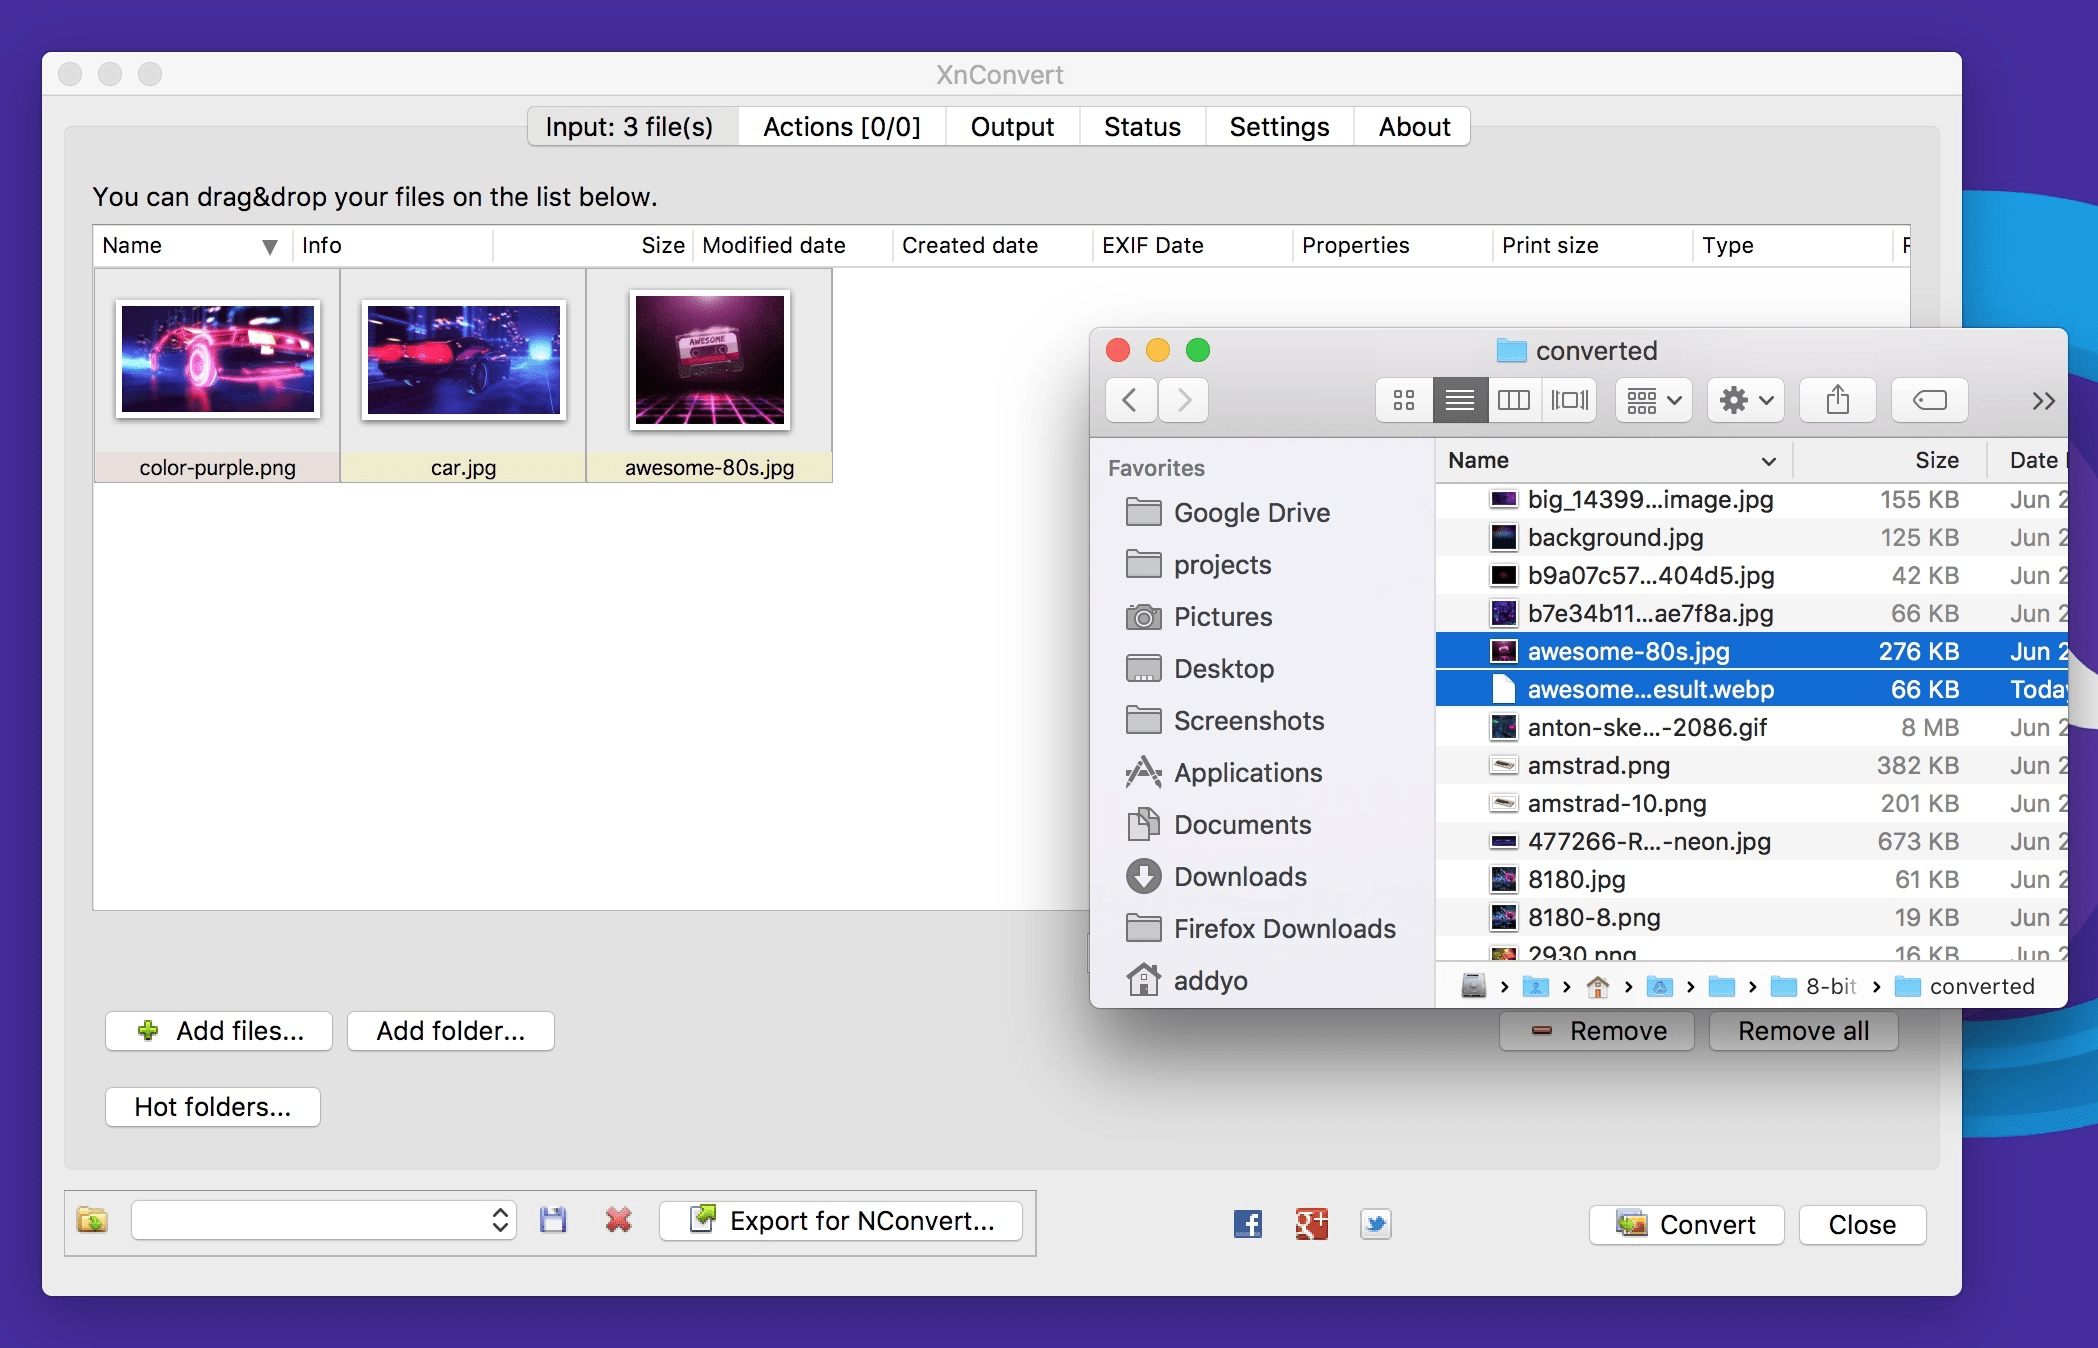The image size is (2098, 1348).
Task: Open the Finder grouping dropdown
Action: [x=1652, y=400]
